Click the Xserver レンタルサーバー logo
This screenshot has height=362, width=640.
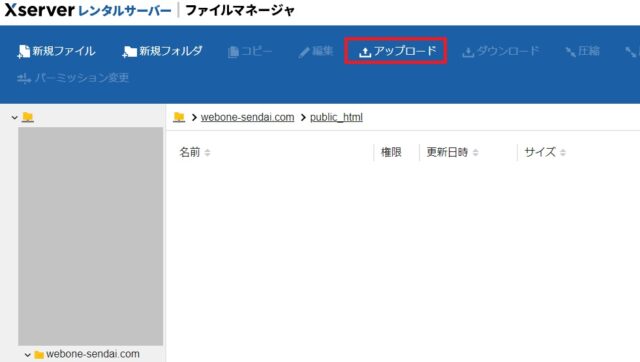tap(88, 10)
